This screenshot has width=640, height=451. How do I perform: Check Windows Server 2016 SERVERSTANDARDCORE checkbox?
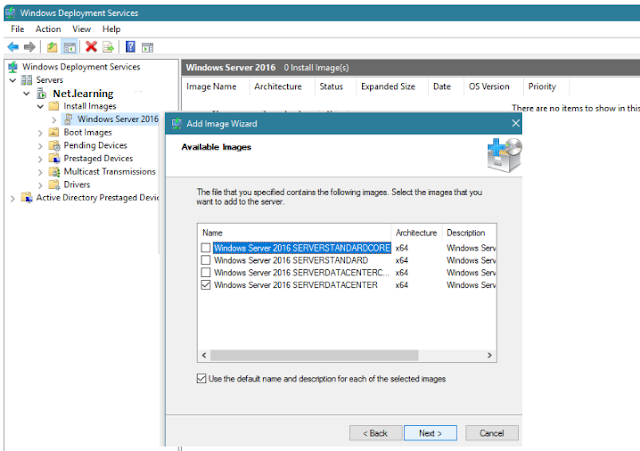click(x=206, y=248)
